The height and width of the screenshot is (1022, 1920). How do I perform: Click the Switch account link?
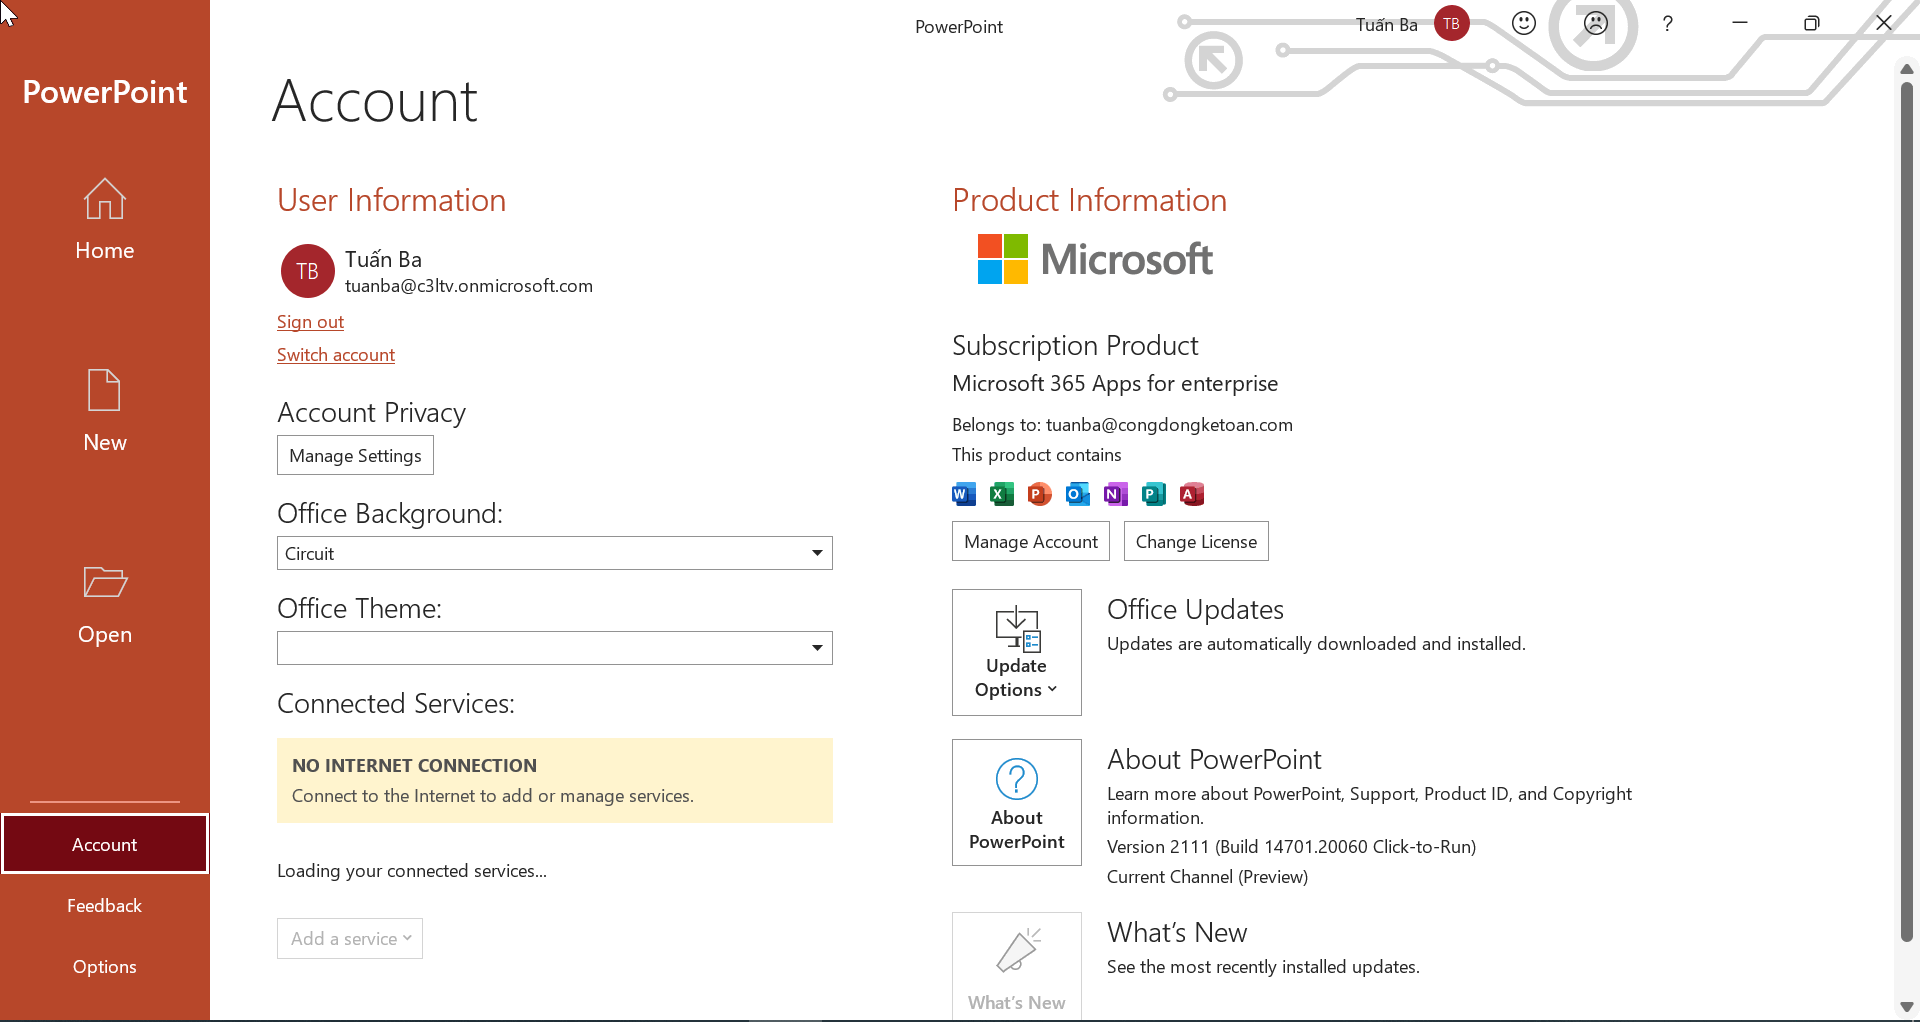336,355
